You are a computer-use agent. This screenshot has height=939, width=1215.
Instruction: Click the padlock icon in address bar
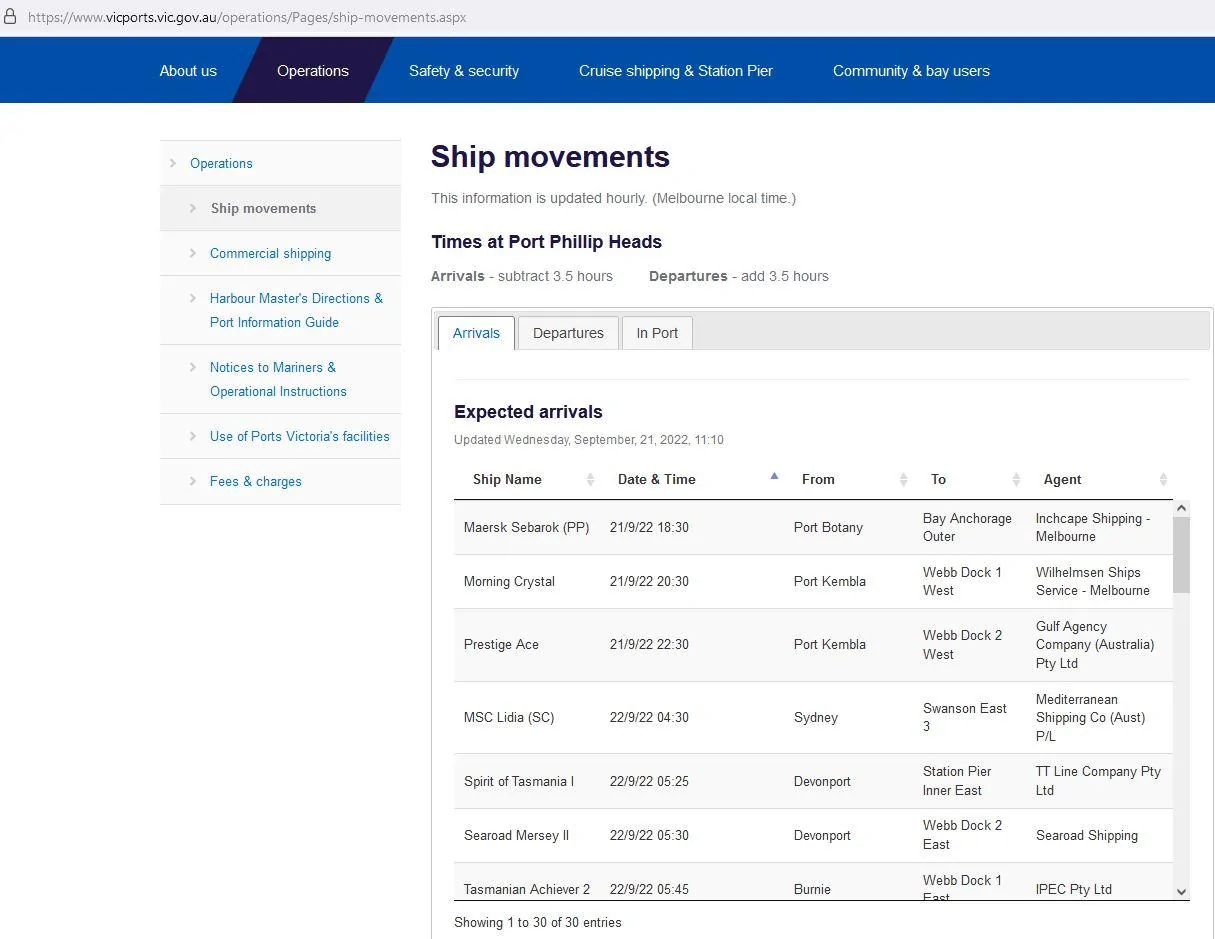click(x=11, y=17)
